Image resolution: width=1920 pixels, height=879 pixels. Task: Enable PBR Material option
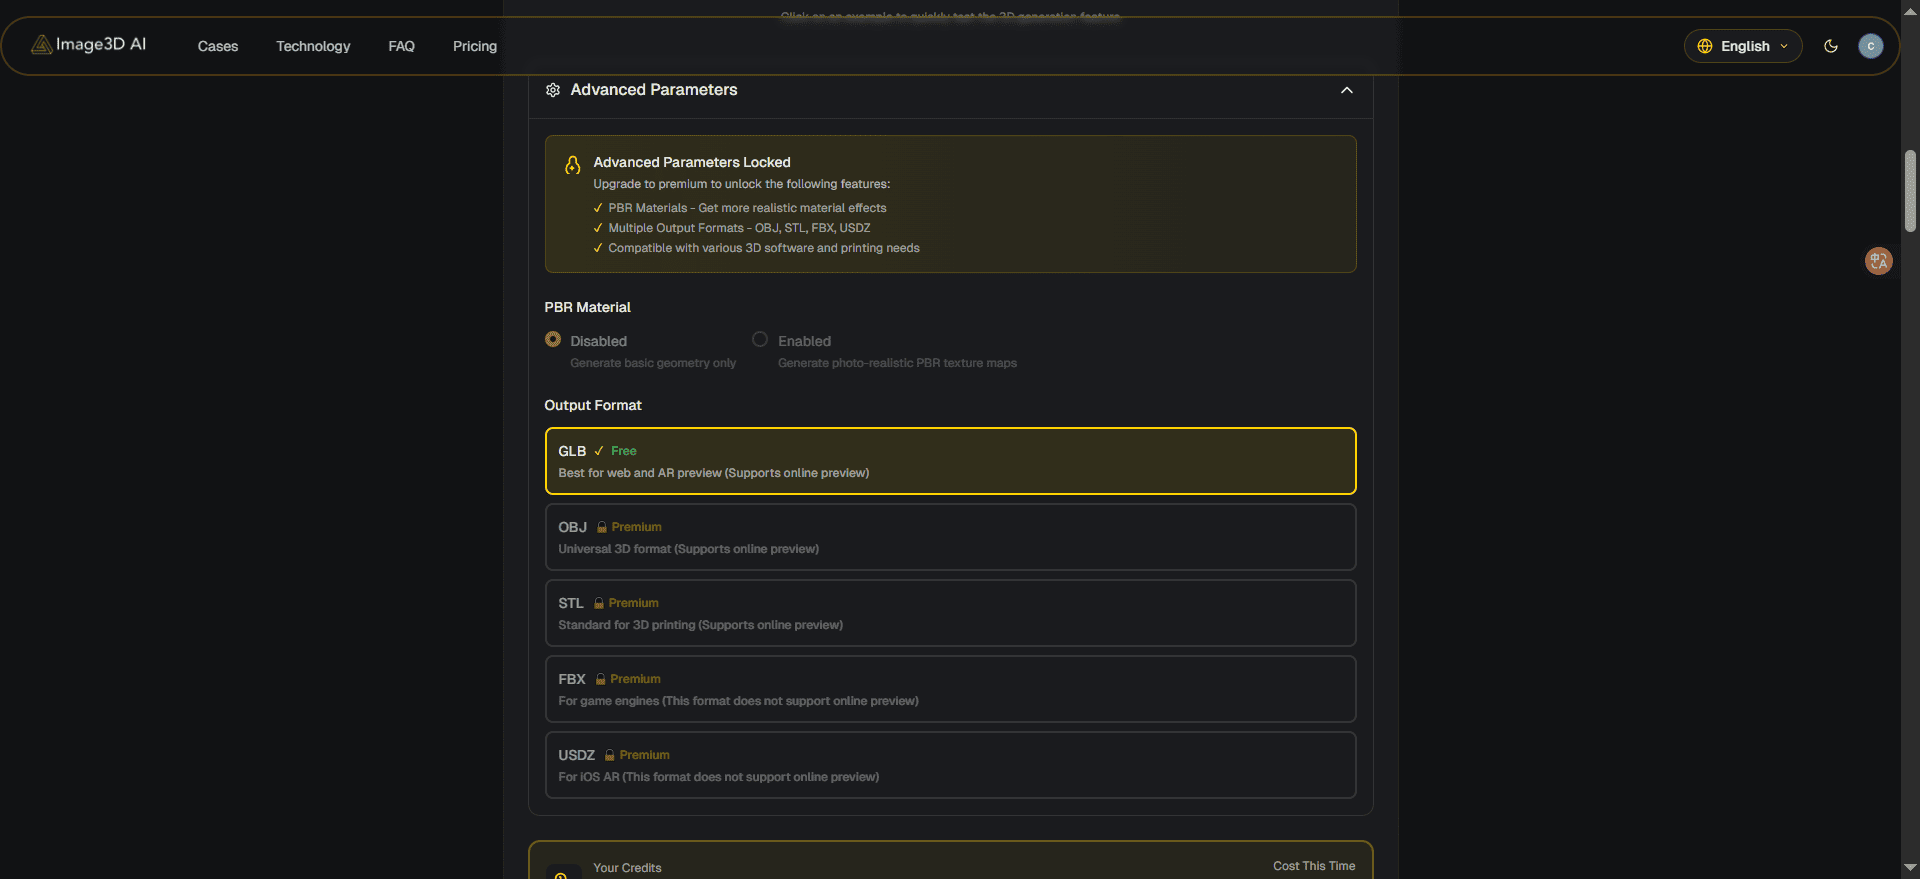(759, 339)
